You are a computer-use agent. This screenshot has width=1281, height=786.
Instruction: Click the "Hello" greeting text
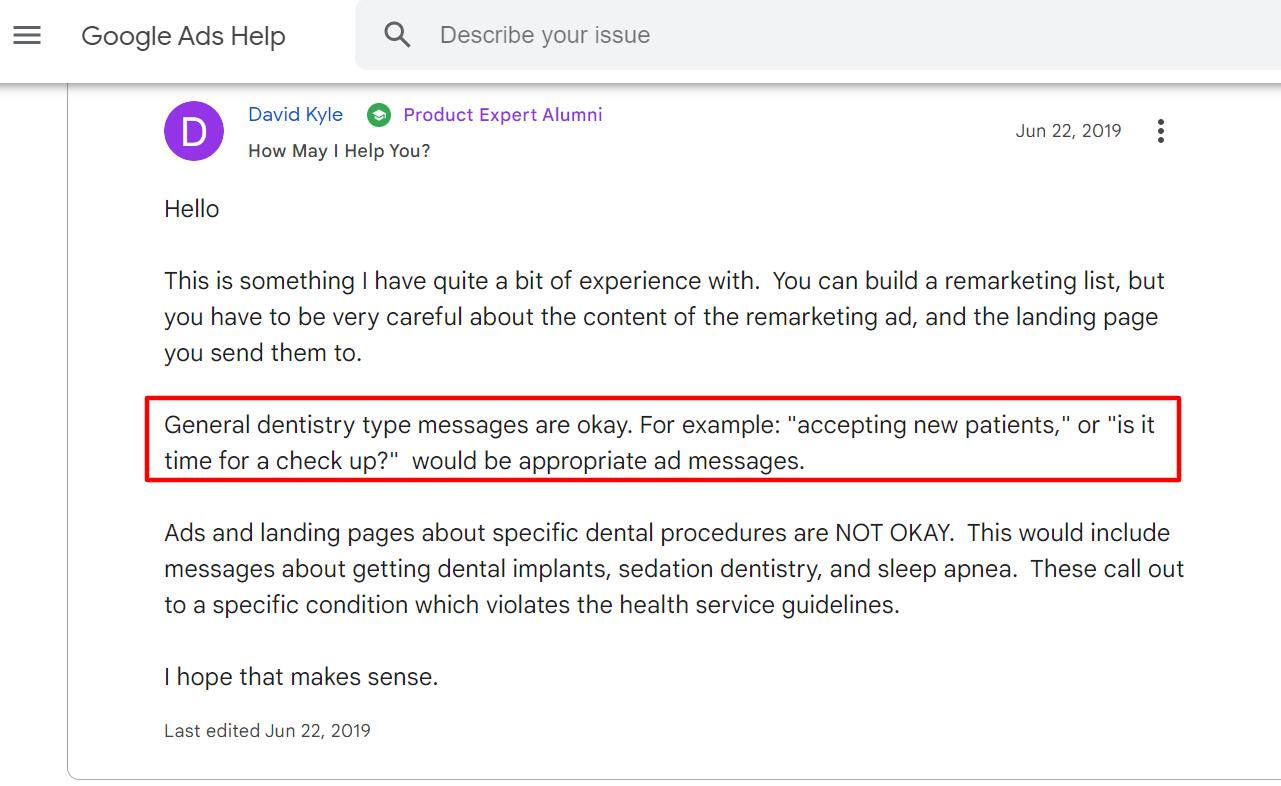click(x=192, y=209)
